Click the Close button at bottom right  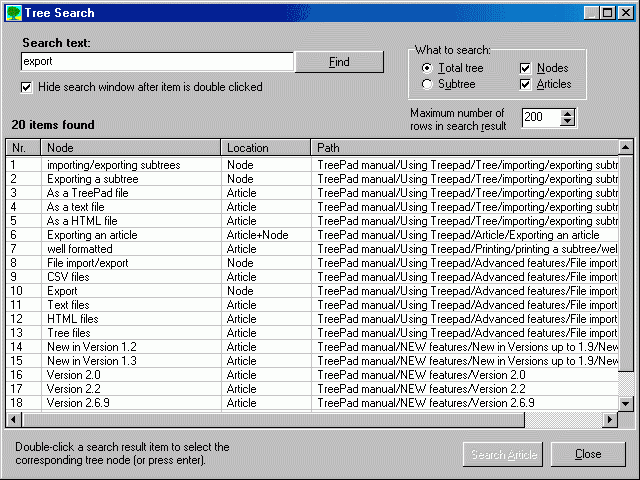(588, 454)
